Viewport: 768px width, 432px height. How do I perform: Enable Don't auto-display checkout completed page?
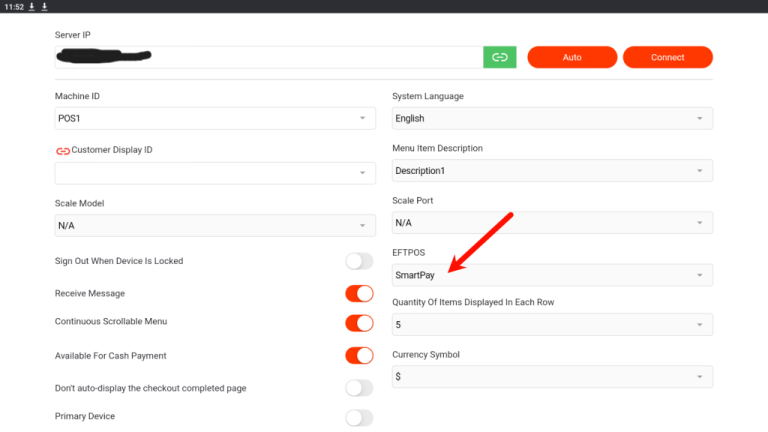click(358, 387)
